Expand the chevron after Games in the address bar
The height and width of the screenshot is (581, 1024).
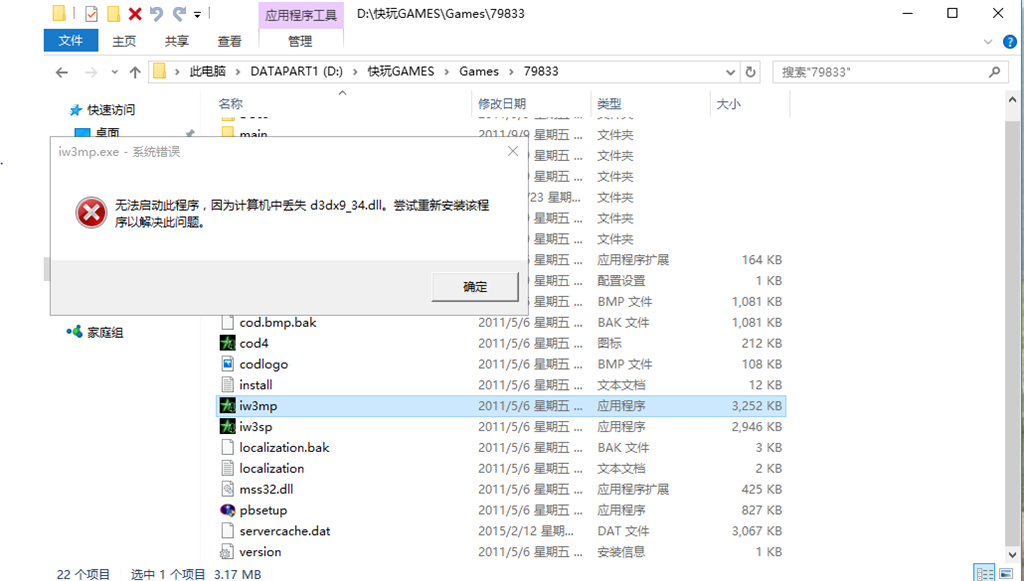click(x=511, y=72)
